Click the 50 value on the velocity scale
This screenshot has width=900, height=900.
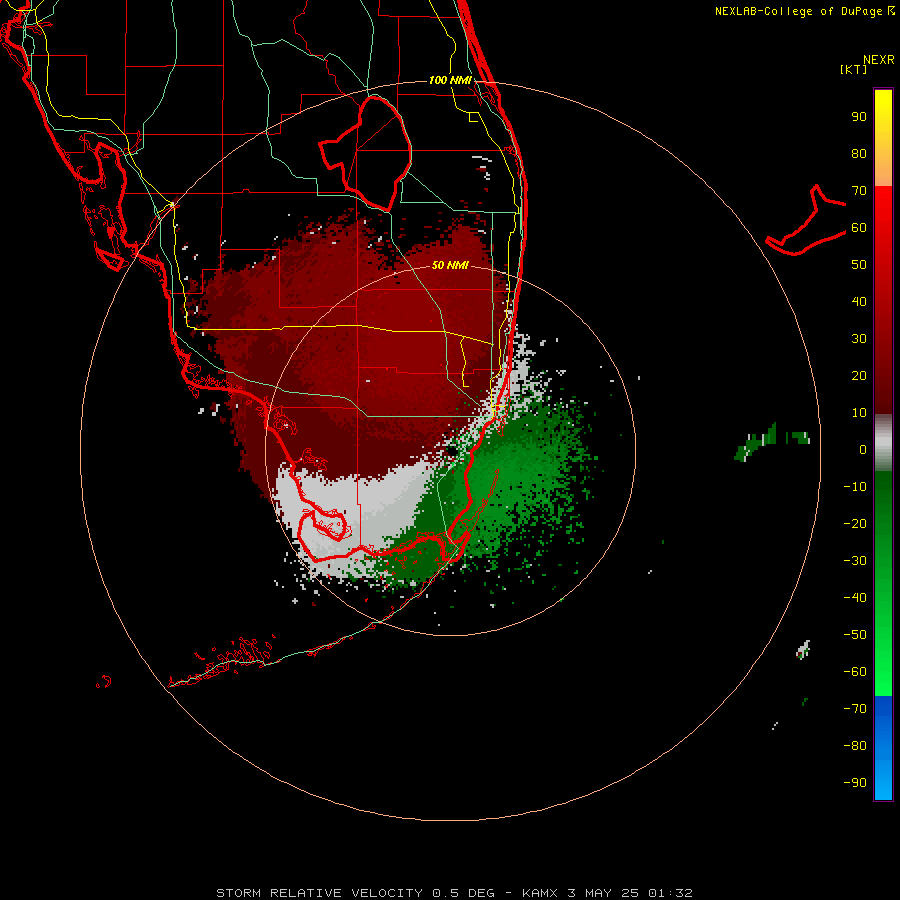tap(859, 265)
